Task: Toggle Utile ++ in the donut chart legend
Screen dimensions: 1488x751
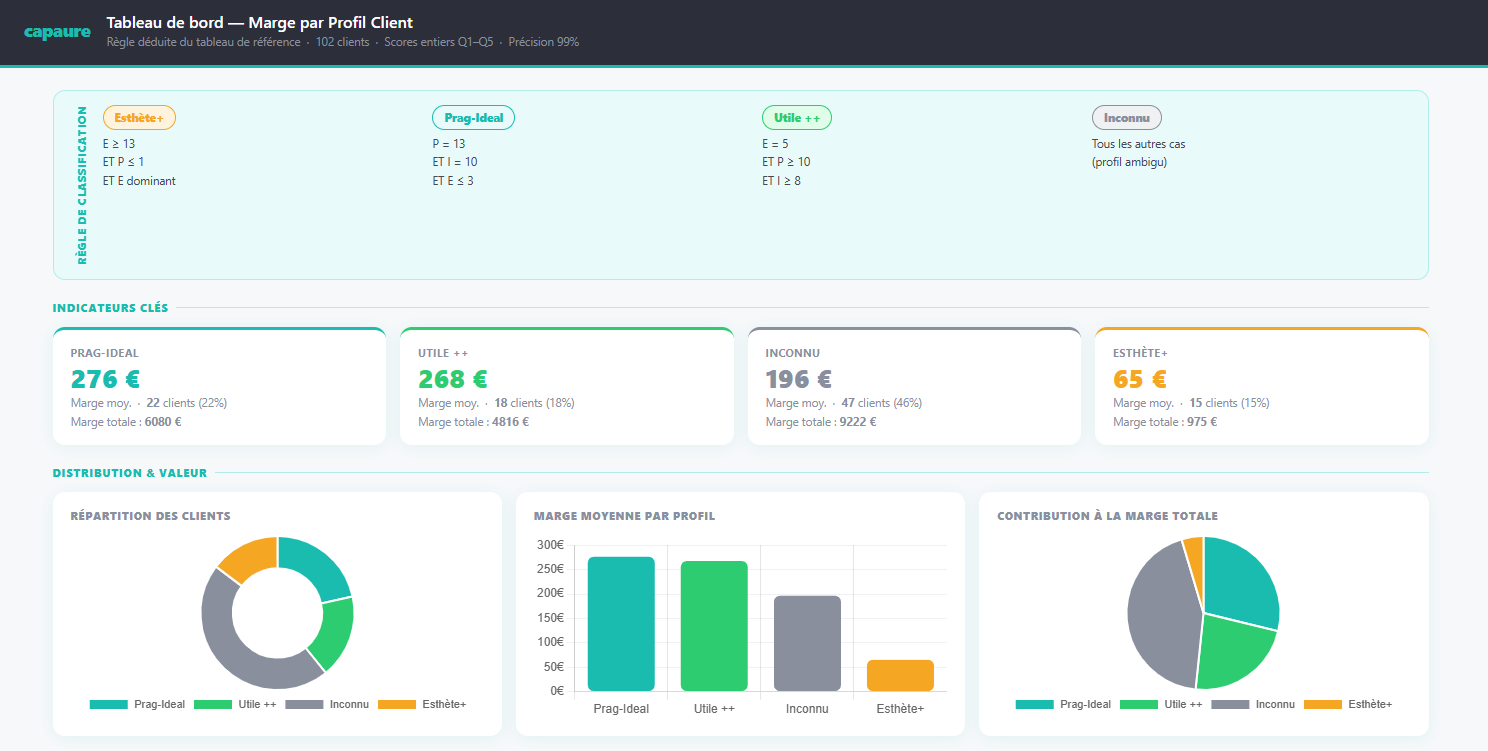Action: (x=212, y=704)
